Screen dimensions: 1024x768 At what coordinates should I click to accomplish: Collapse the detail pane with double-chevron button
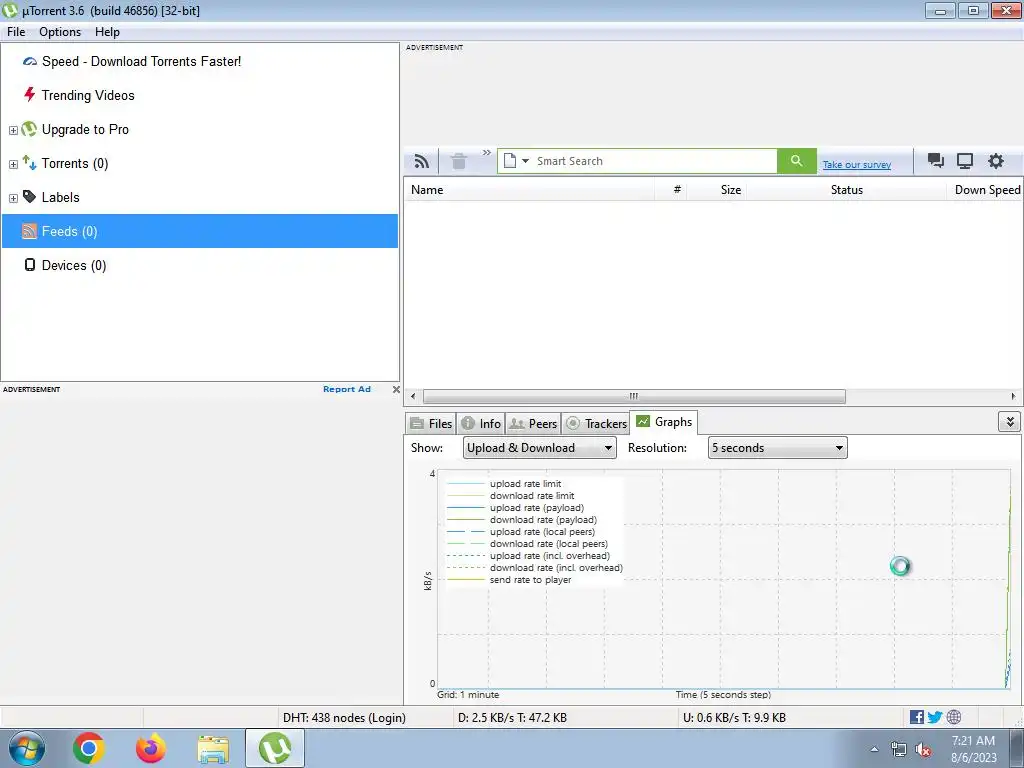(x=1009, y=422)
